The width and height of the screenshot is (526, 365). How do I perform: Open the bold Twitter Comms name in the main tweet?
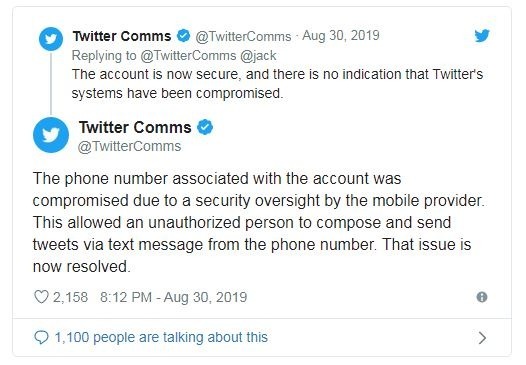pos(135,127)
